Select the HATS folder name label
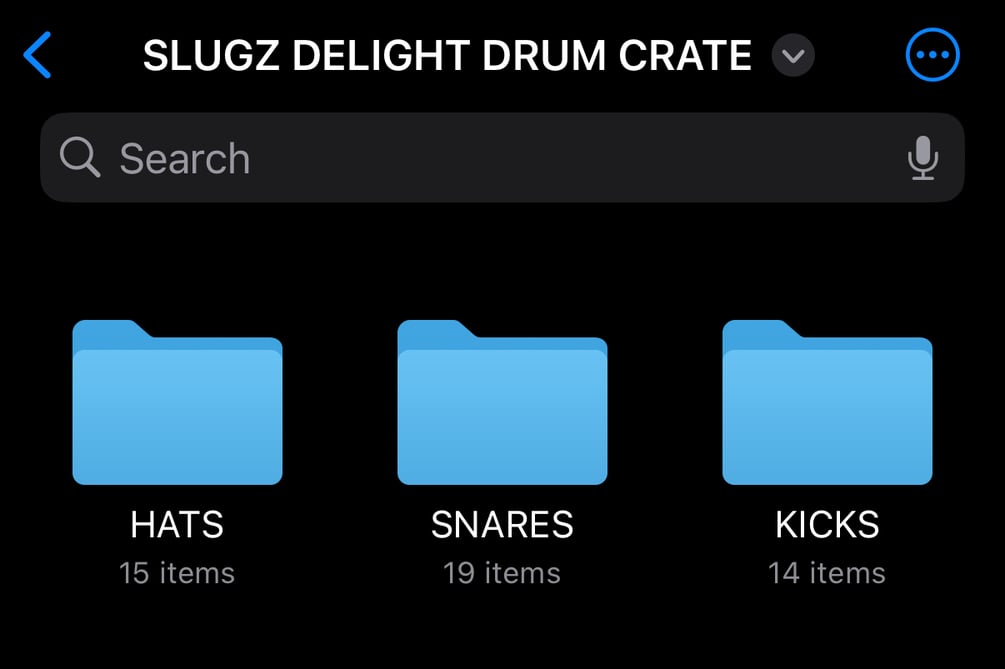The image size is (1005, 669). pyautogui.click(x=177, y=525)
